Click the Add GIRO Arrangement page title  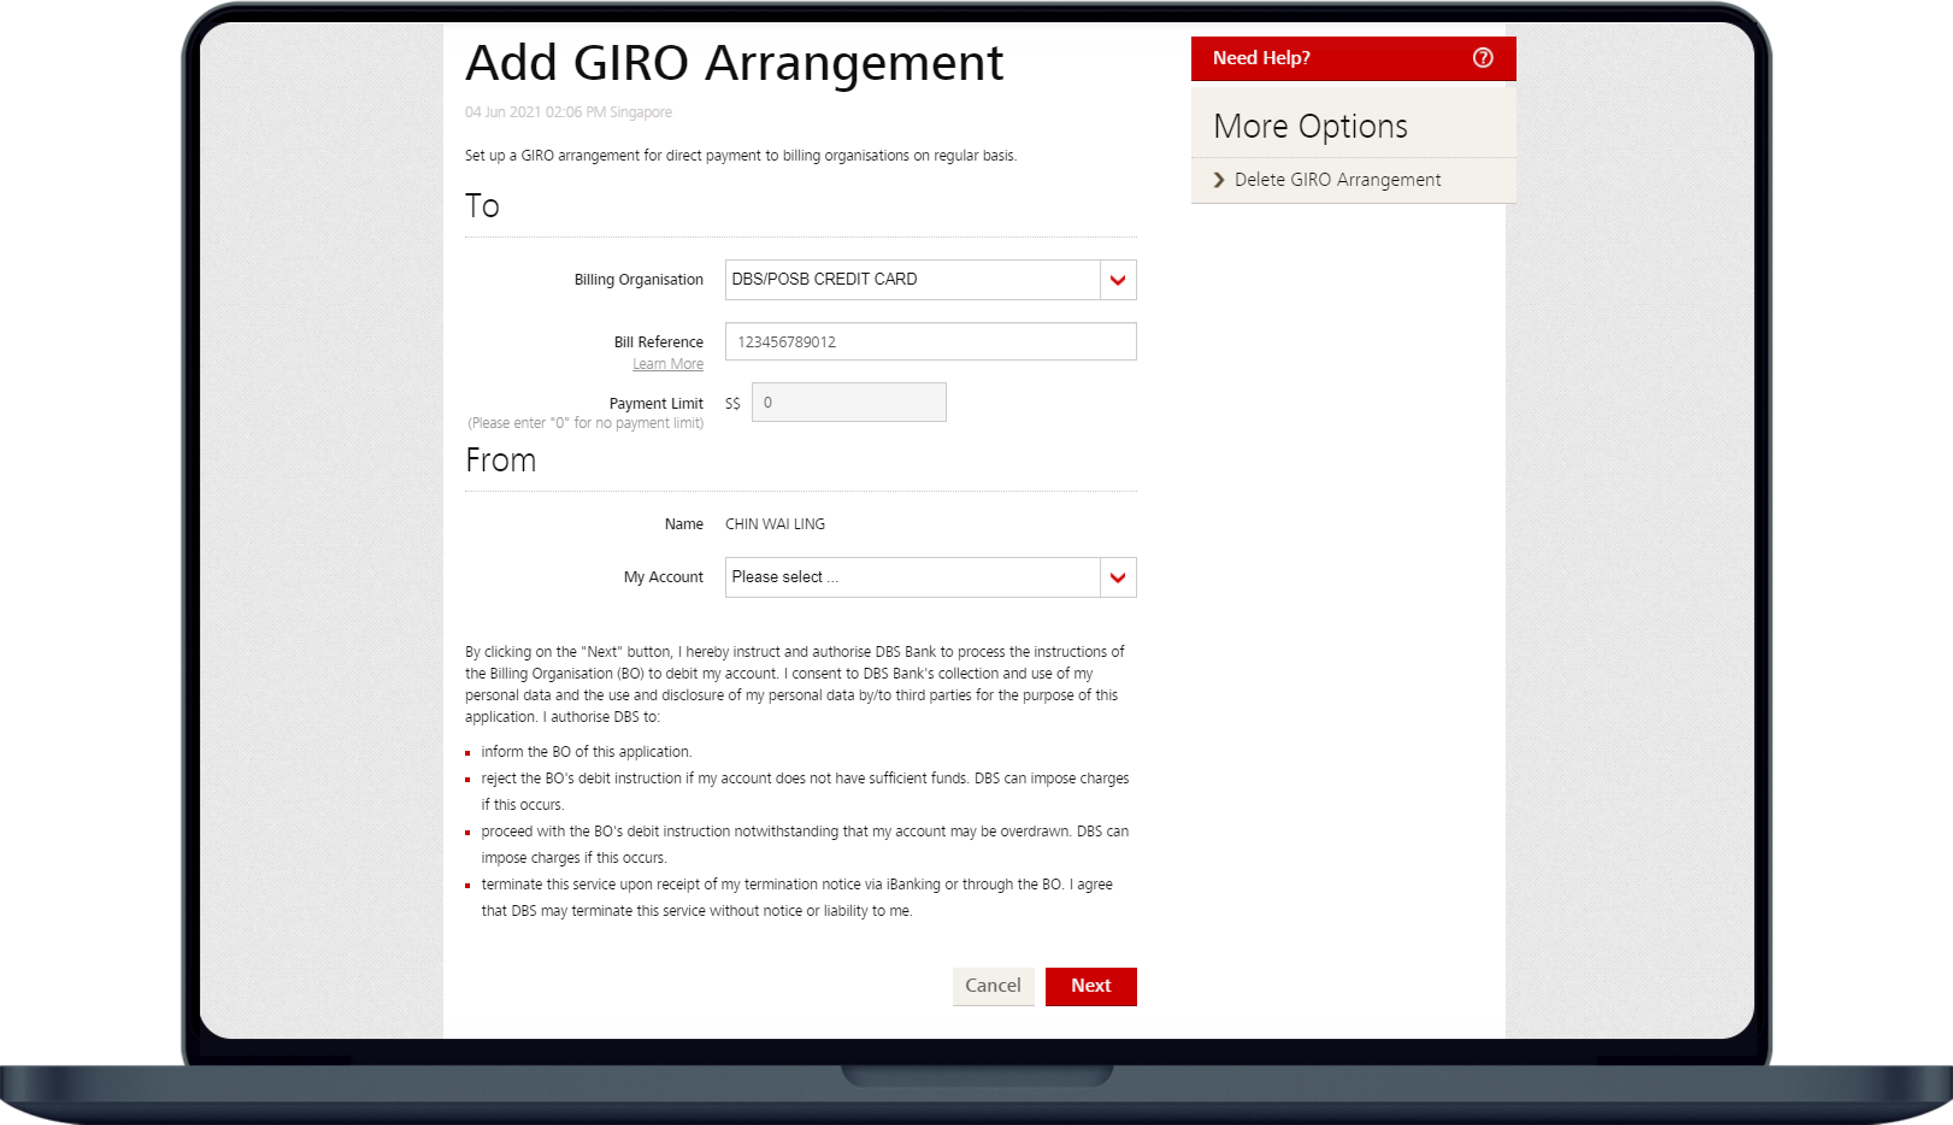click(x=734, y=62)
